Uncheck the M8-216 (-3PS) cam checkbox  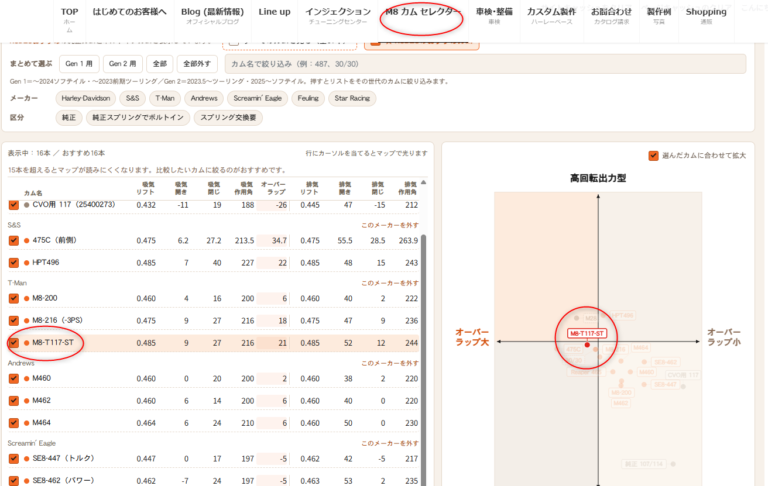click(14, 320)
